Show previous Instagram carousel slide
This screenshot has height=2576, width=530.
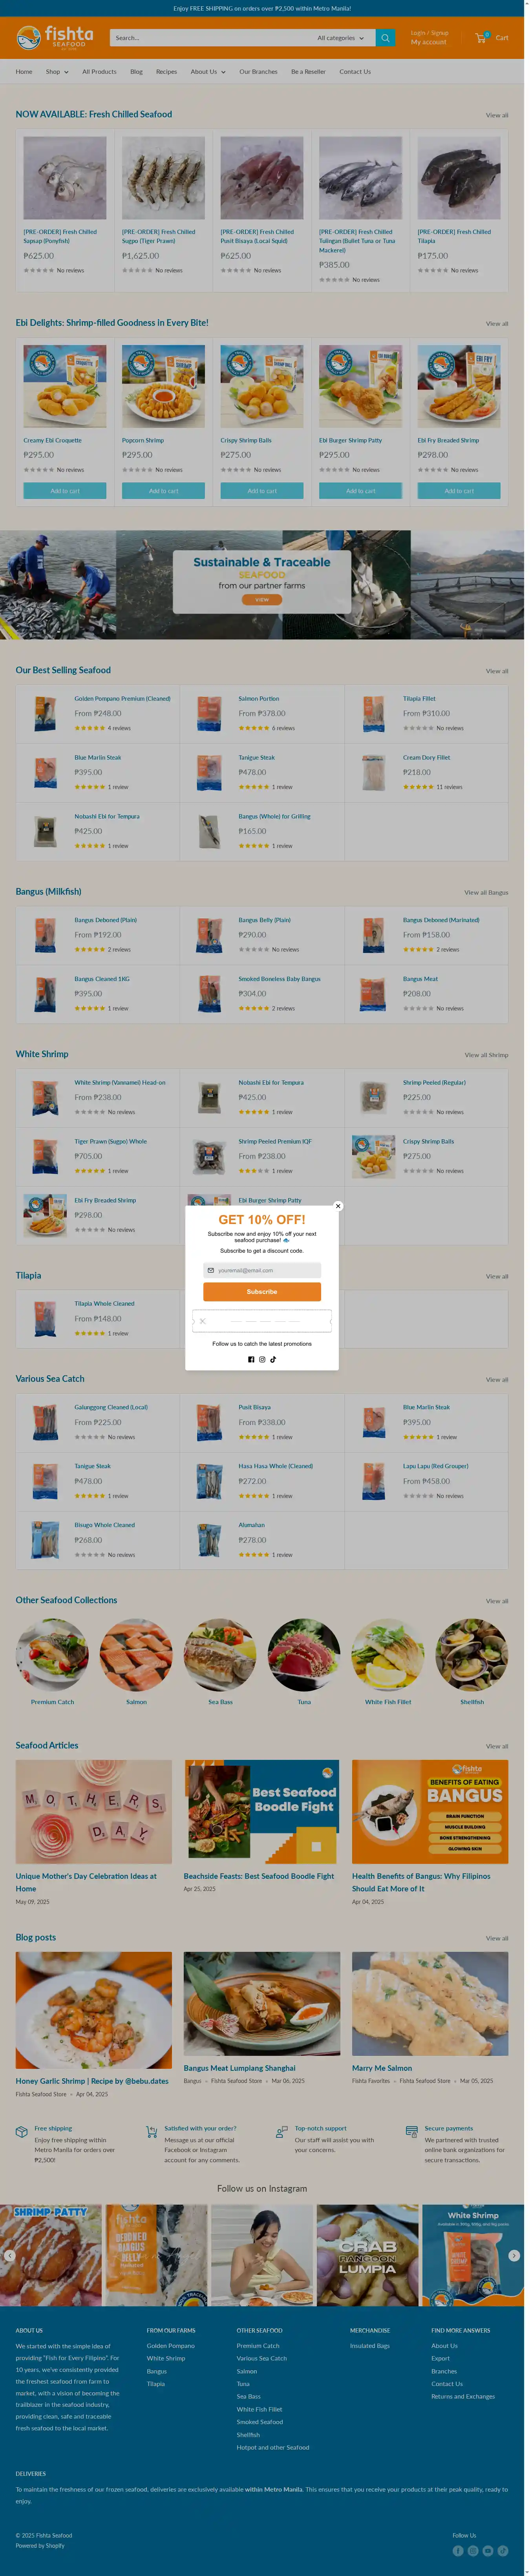point(10,2255)
